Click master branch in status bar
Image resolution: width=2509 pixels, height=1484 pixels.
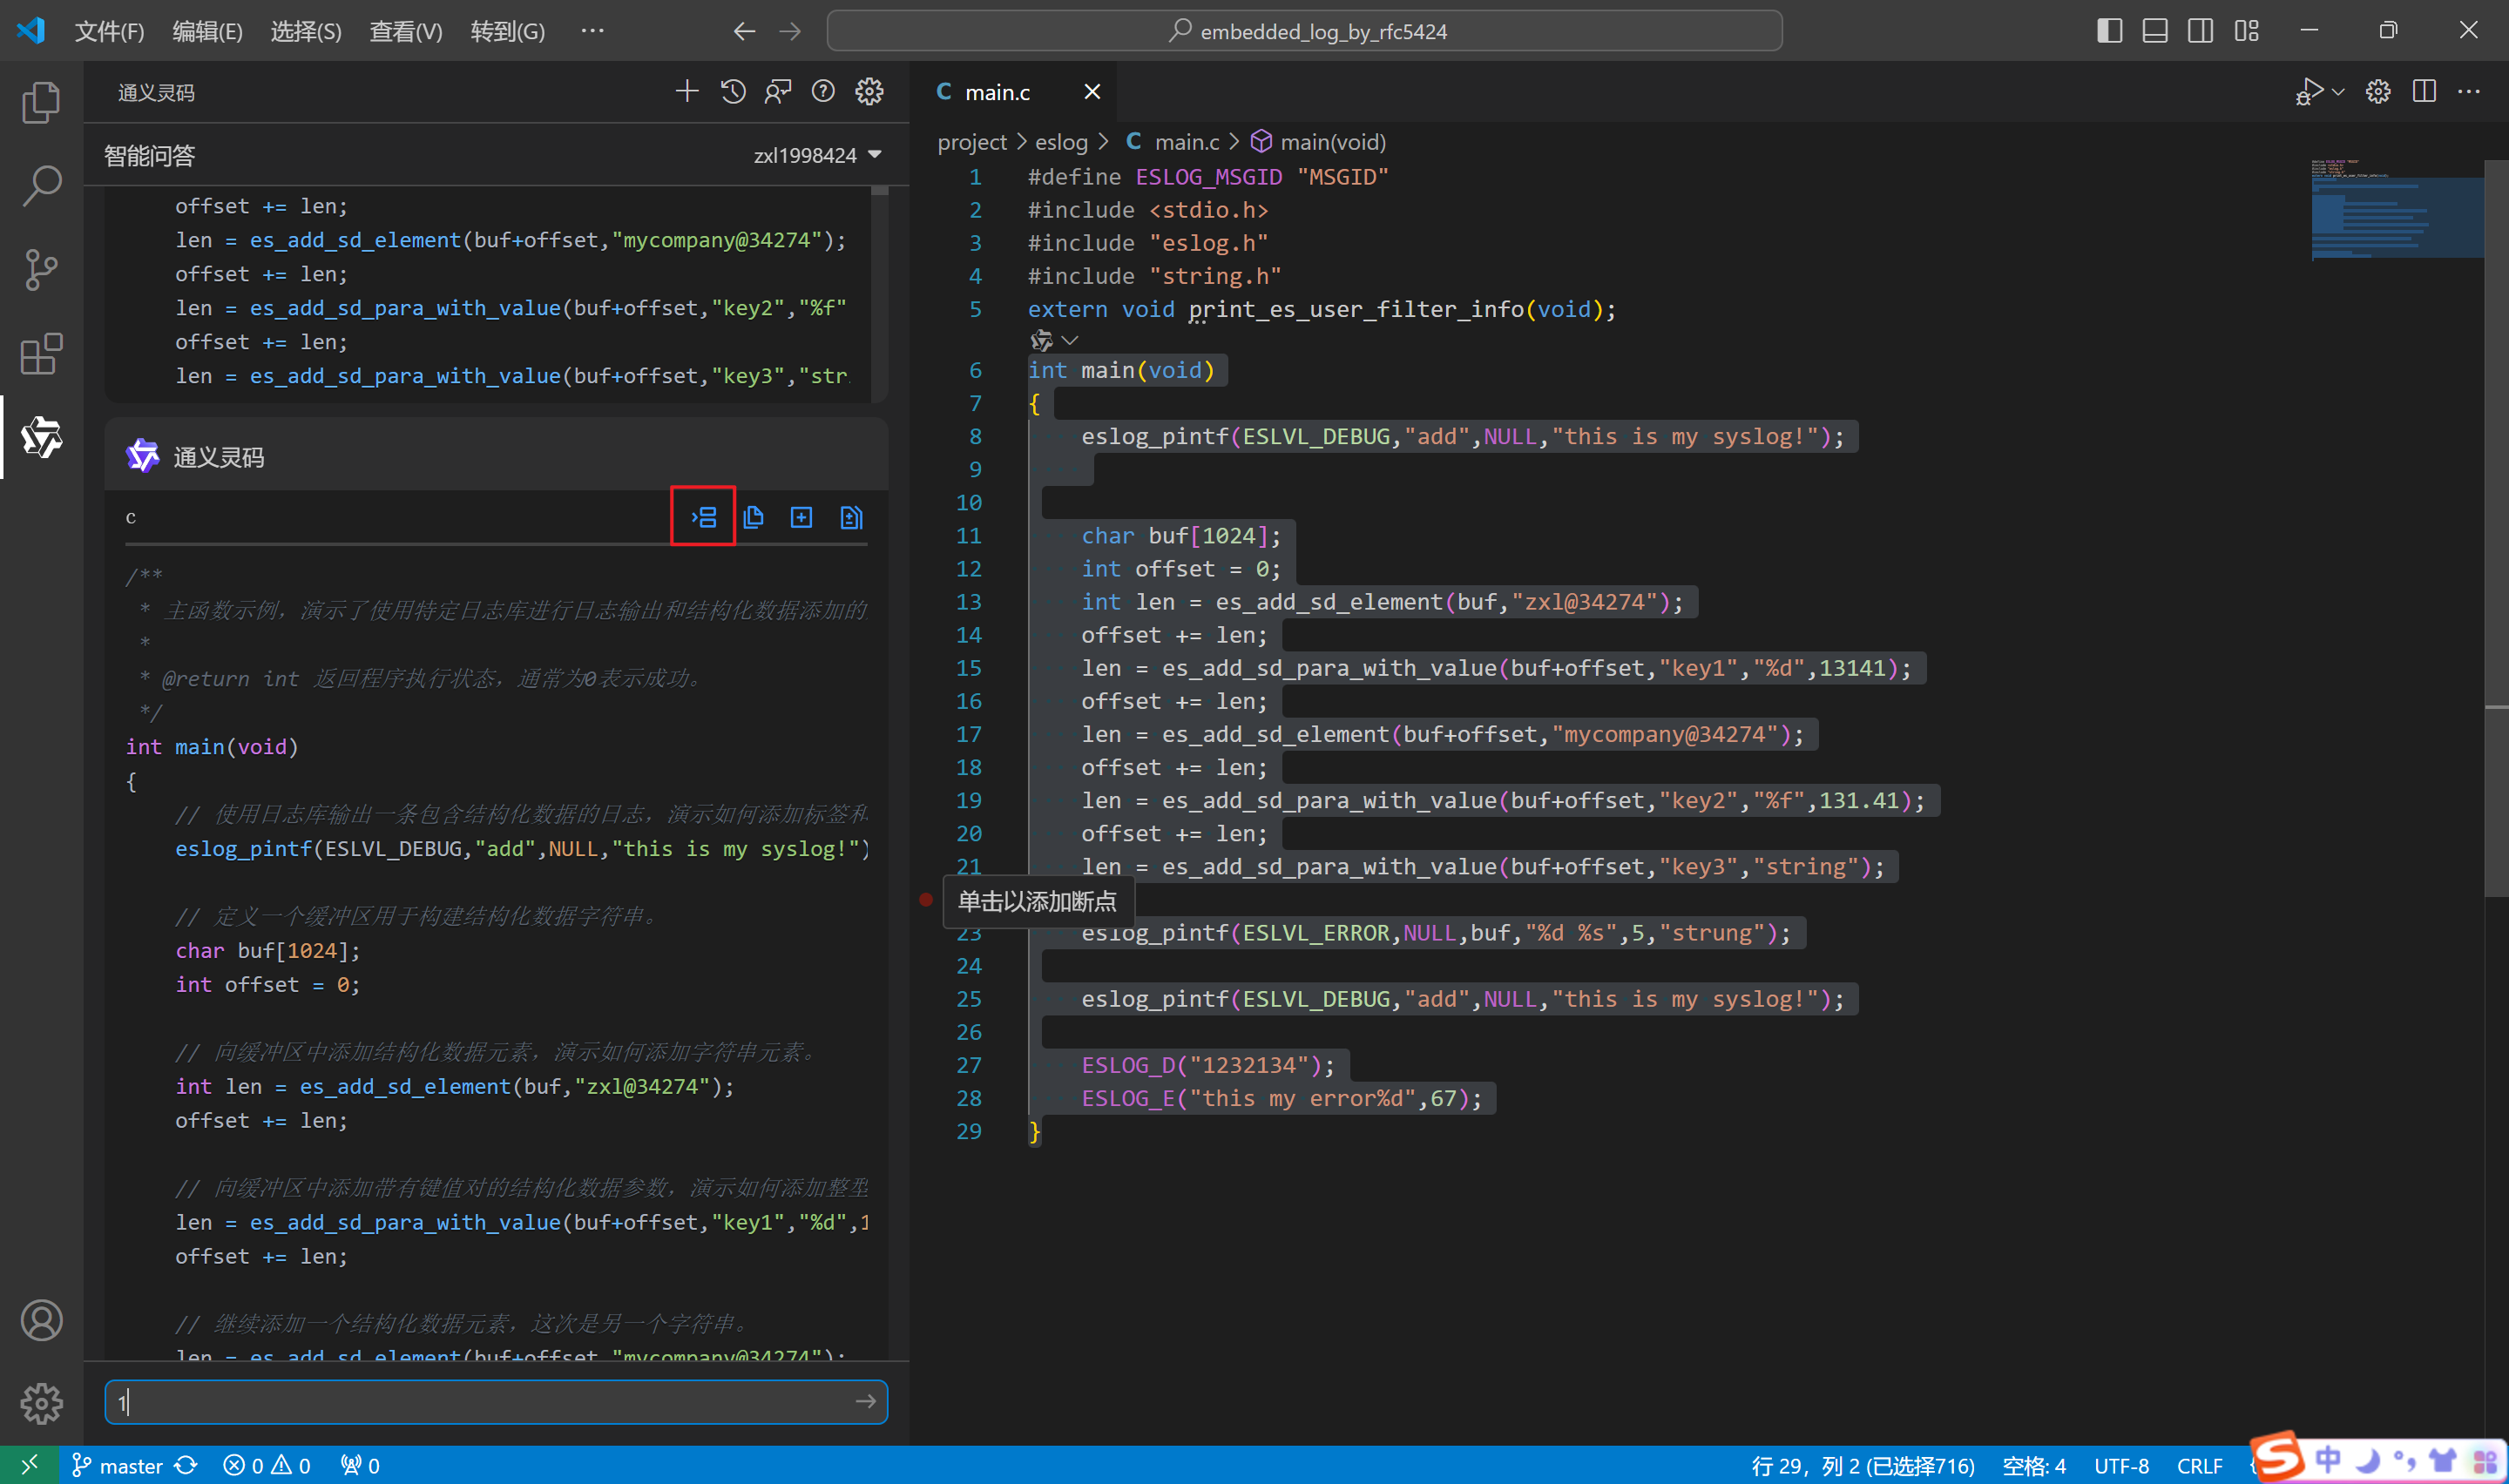117,1466
